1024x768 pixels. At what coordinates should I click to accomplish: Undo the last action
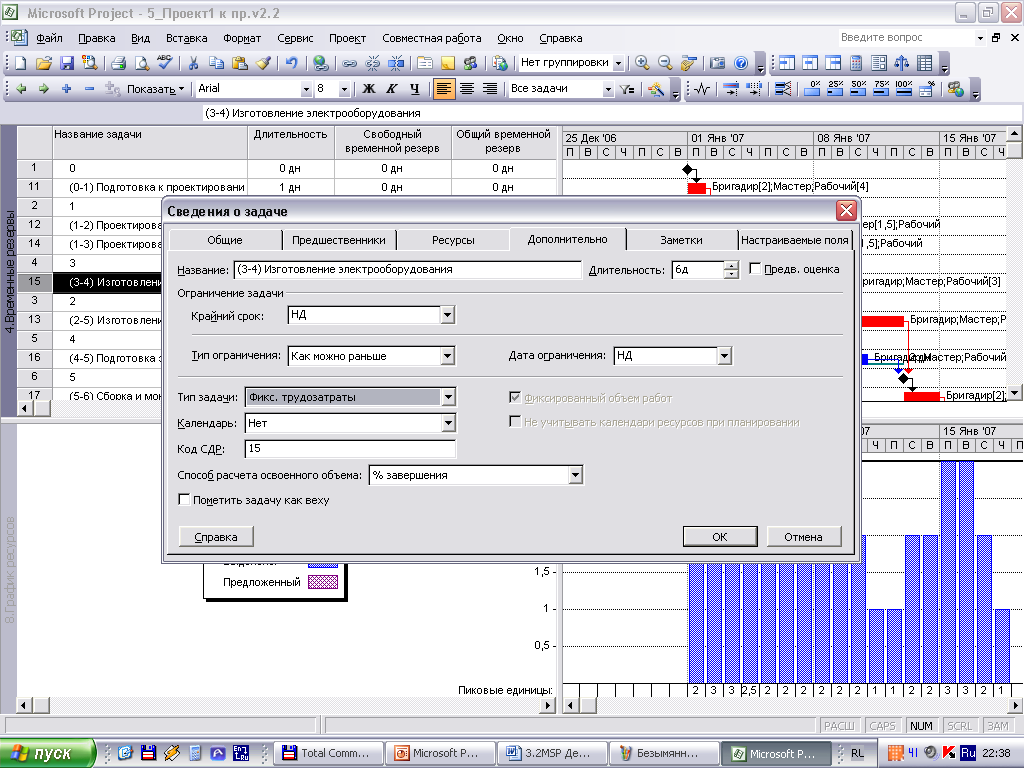pos(291,63)
